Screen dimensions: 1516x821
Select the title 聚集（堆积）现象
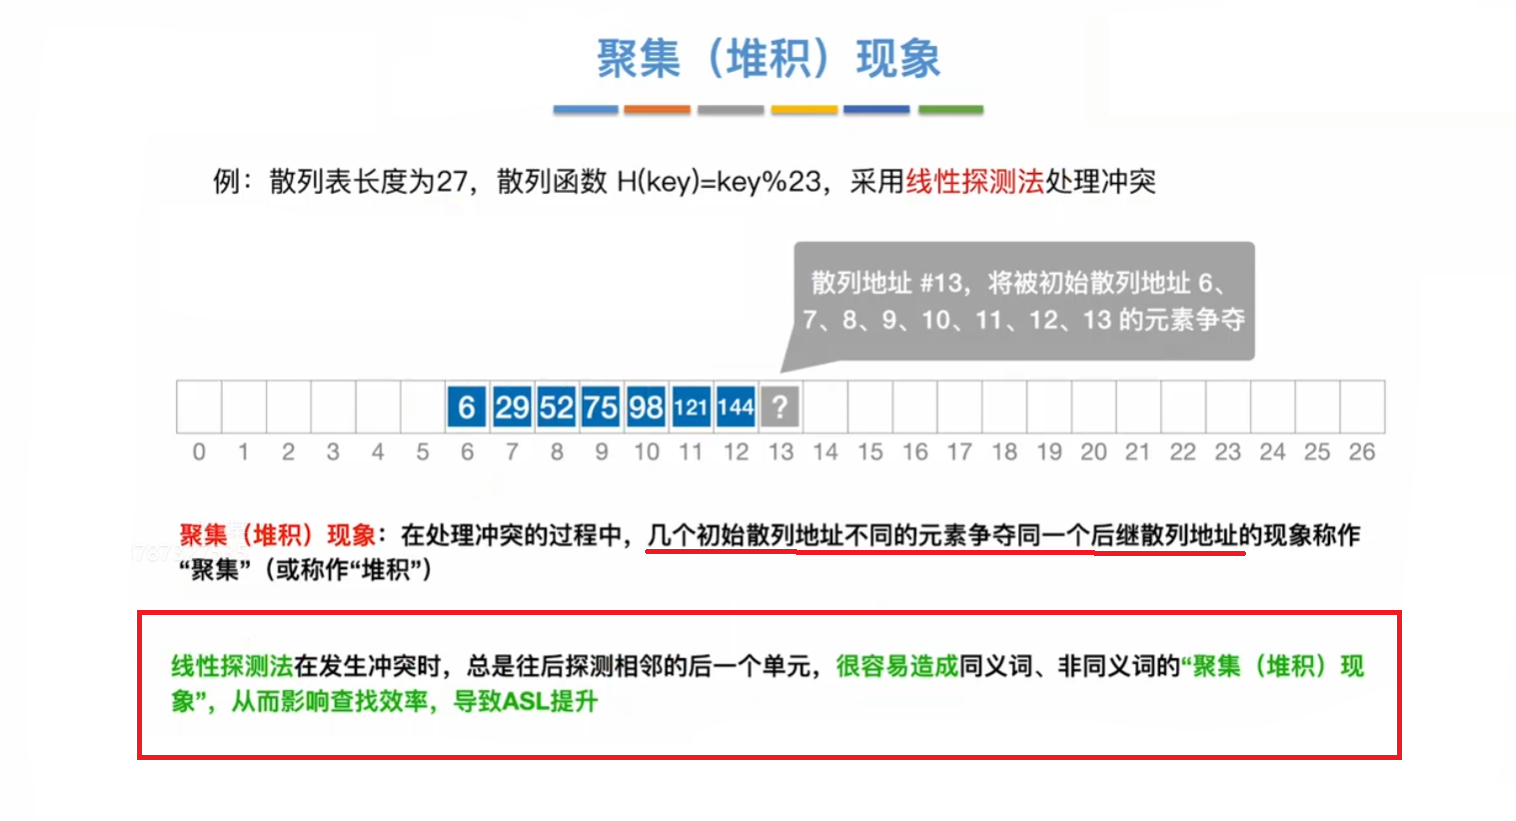click(770, 58)
